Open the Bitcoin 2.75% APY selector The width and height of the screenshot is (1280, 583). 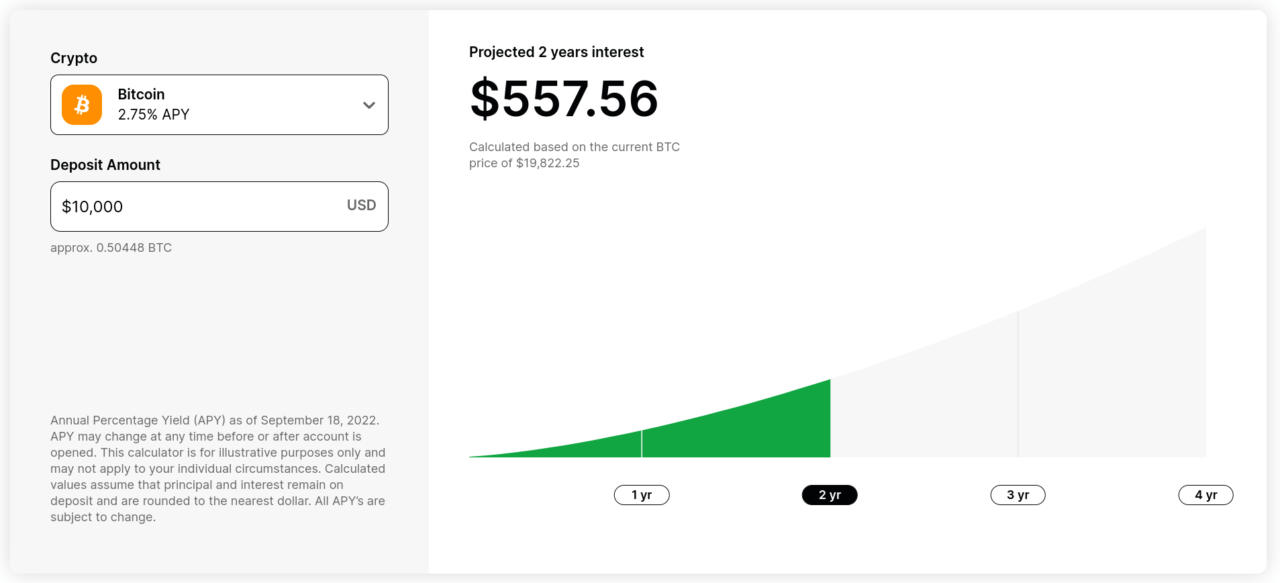click(x=219, y=105)
